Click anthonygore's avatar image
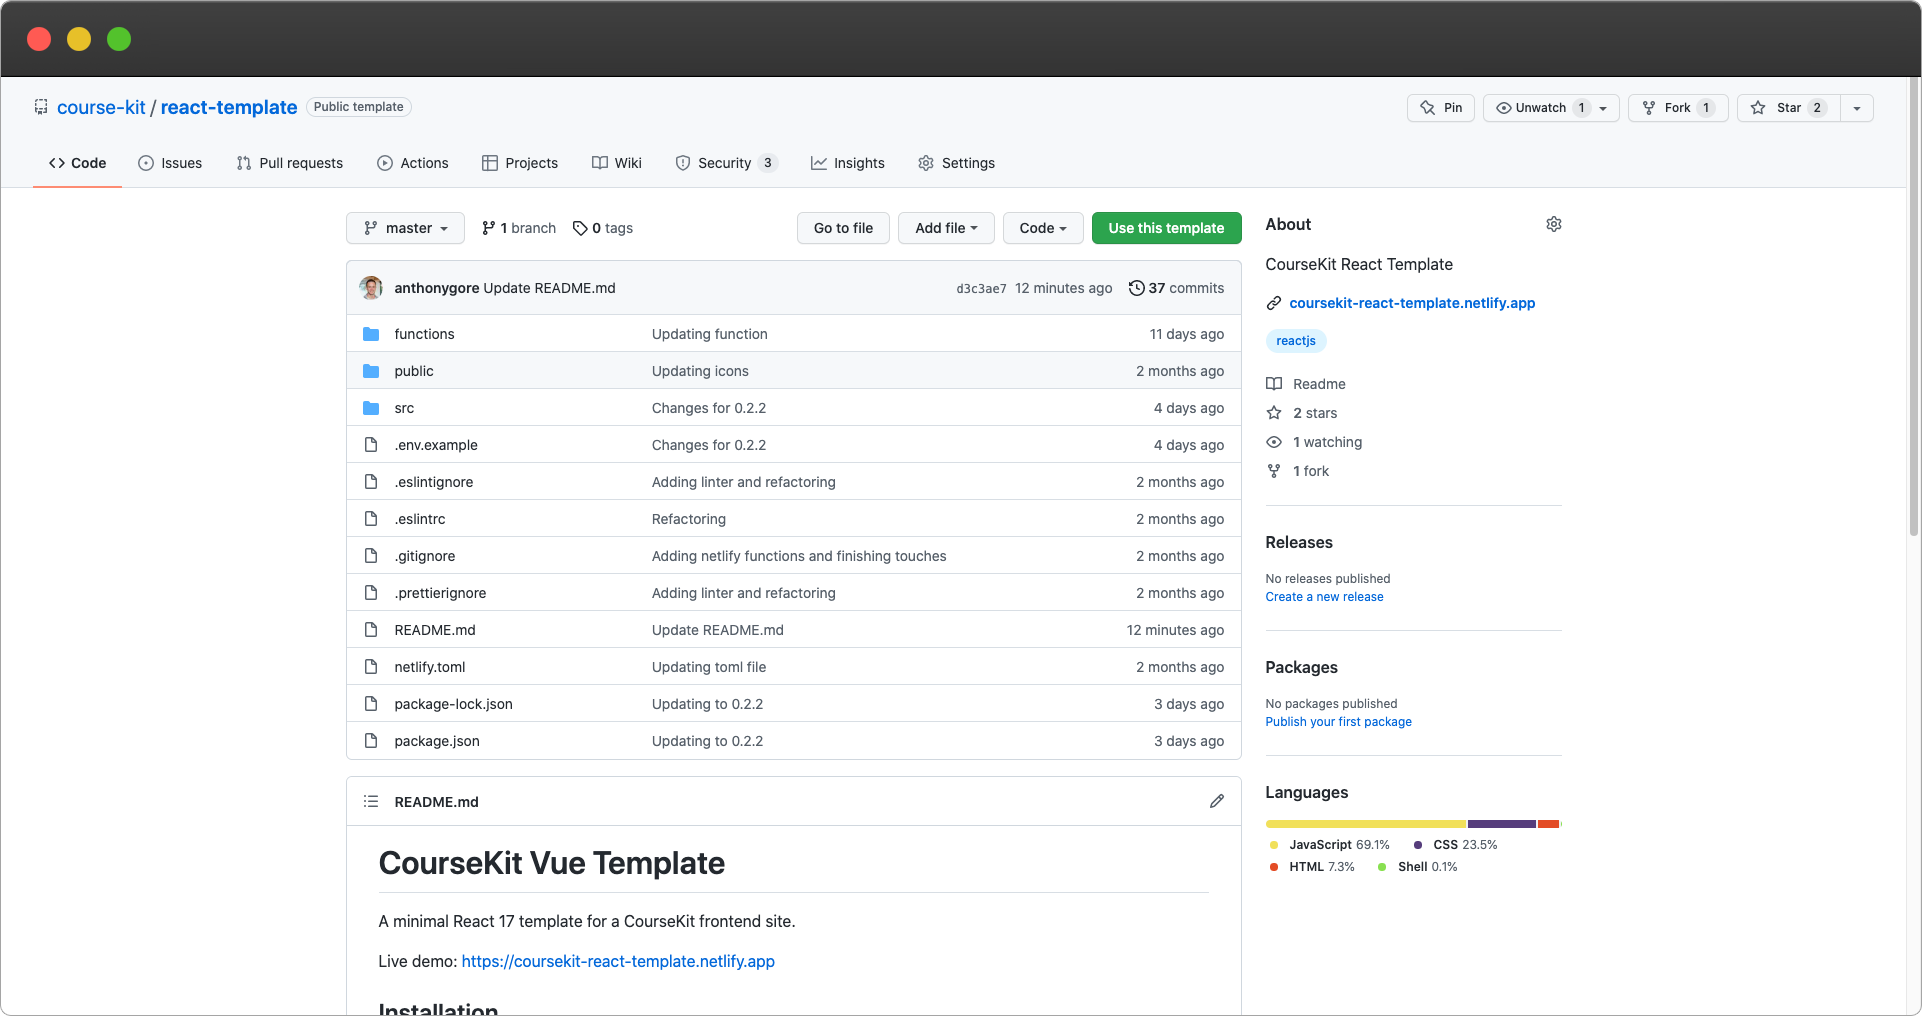 tap(371, 288)
